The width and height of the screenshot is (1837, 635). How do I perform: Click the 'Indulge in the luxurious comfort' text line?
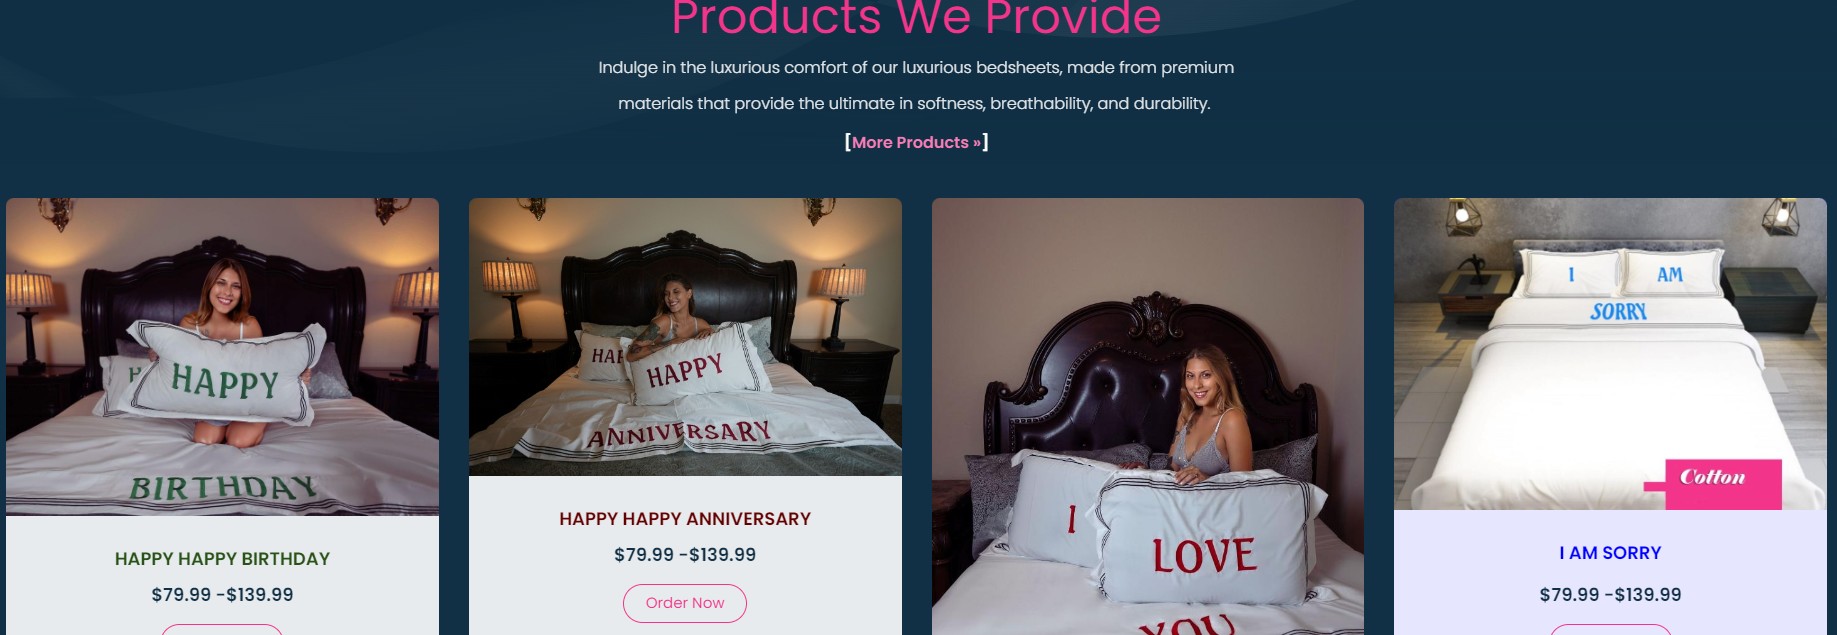coord(916,67)
